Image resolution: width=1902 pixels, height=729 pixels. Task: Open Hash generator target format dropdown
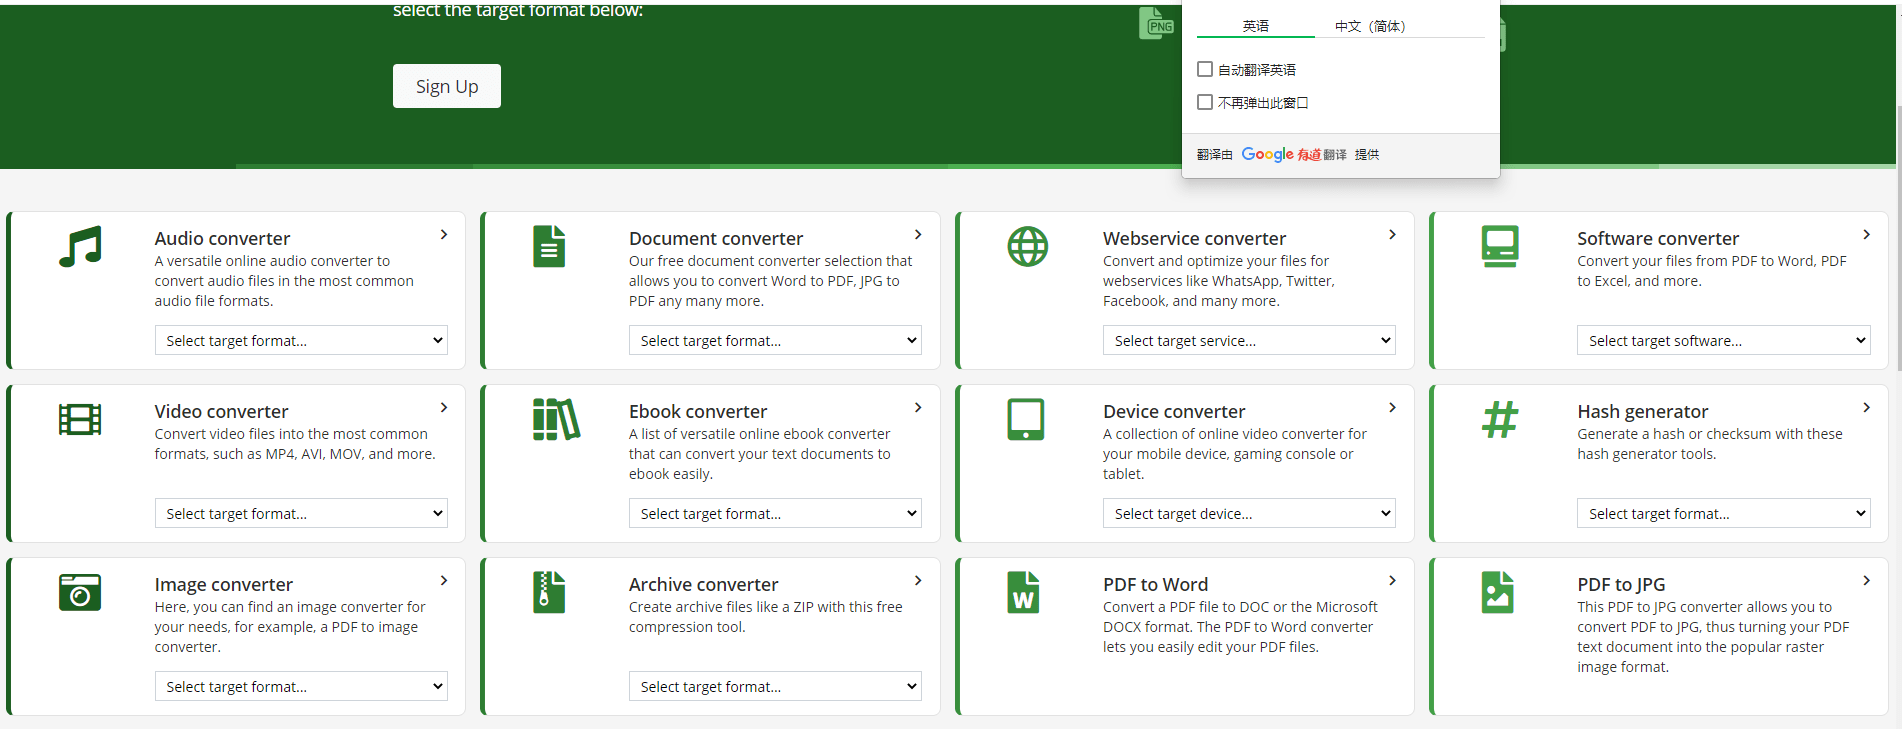tap(1723, 513)
